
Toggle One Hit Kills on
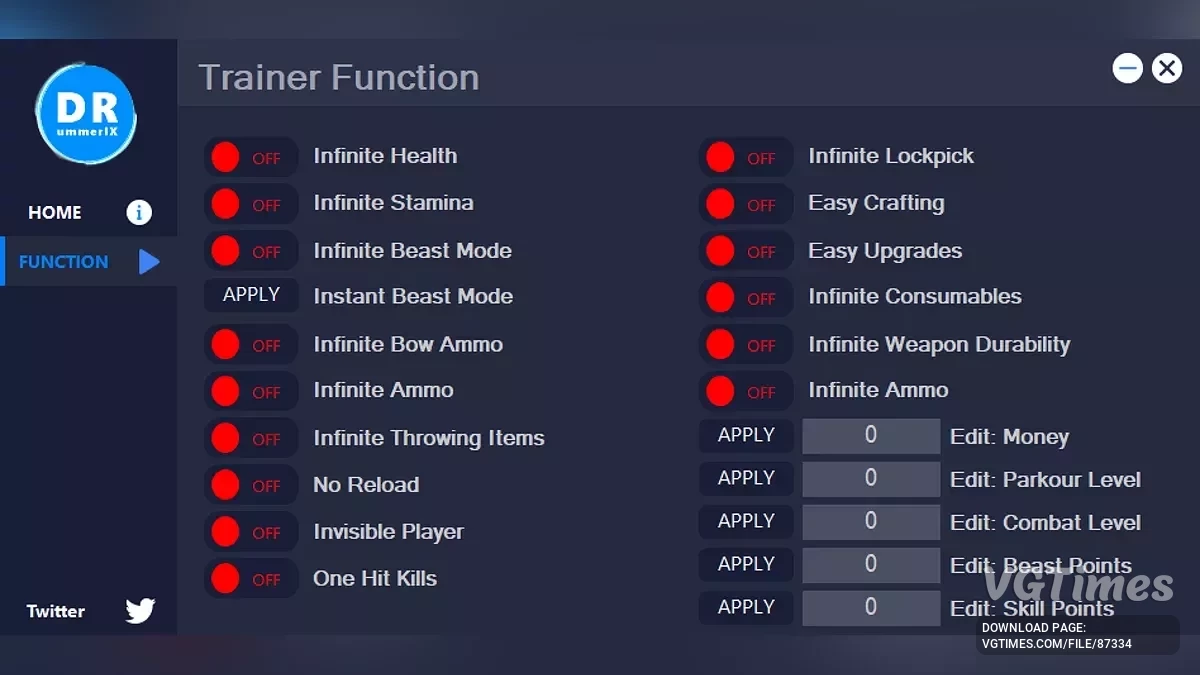(250, 579)
